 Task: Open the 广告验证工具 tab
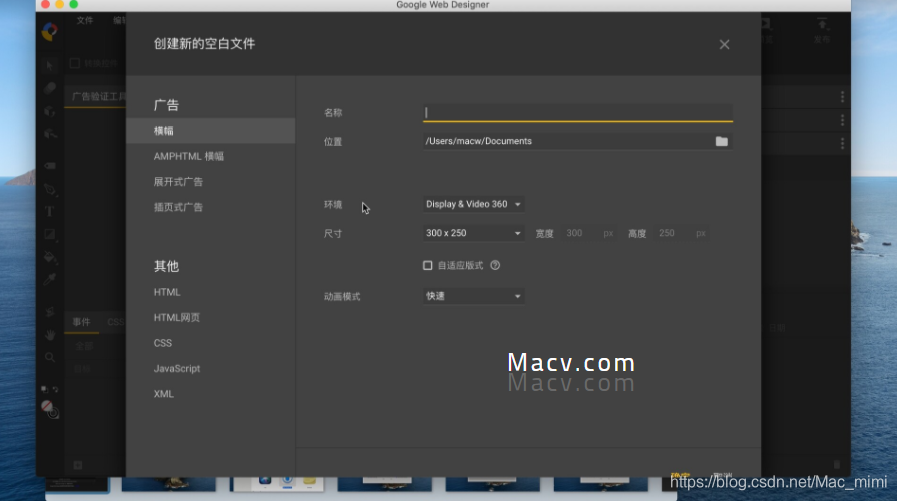point(98,96)
